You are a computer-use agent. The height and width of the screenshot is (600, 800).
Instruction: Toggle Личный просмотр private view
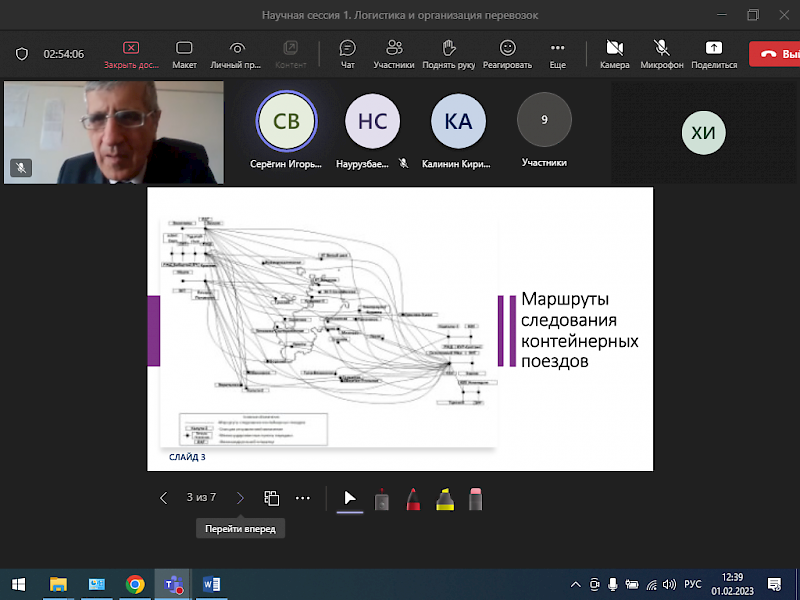[236, 53]
